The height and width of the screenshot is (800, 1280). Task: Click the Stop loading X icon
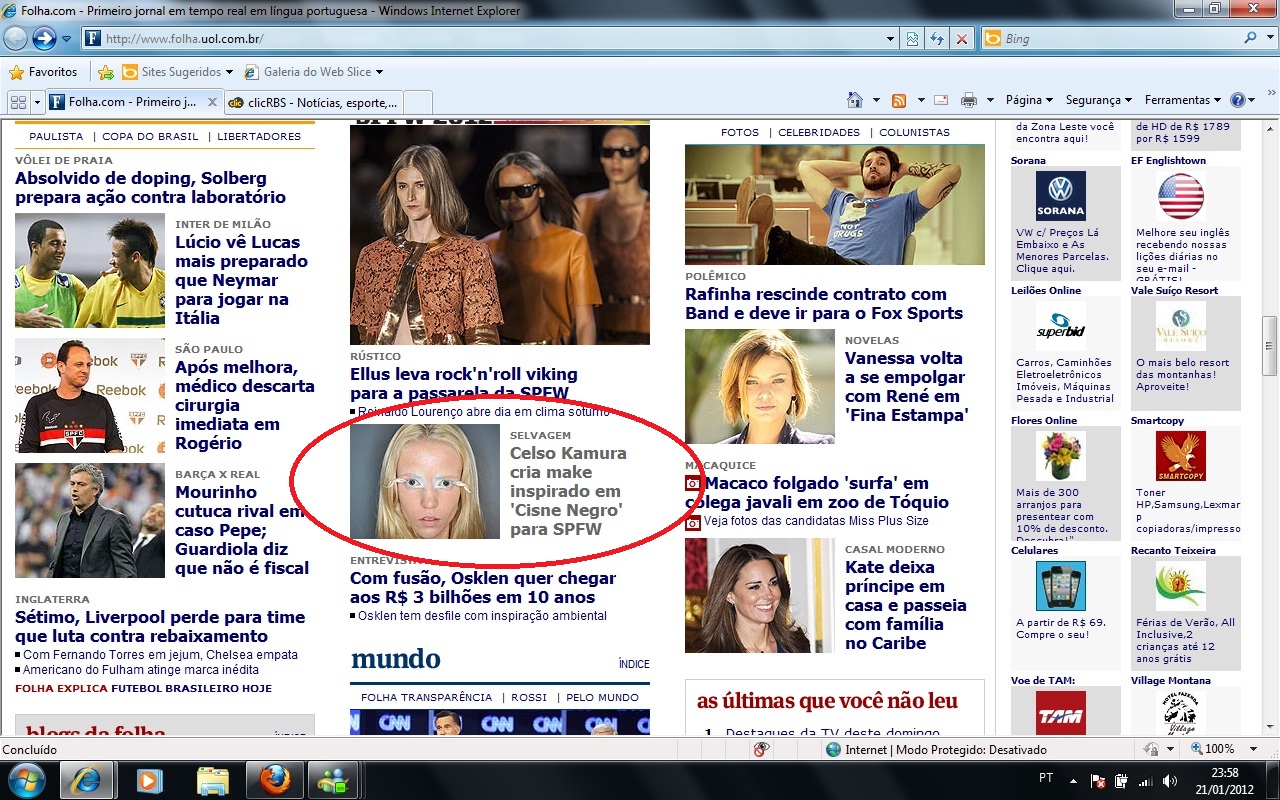click(x=961, y=39)
